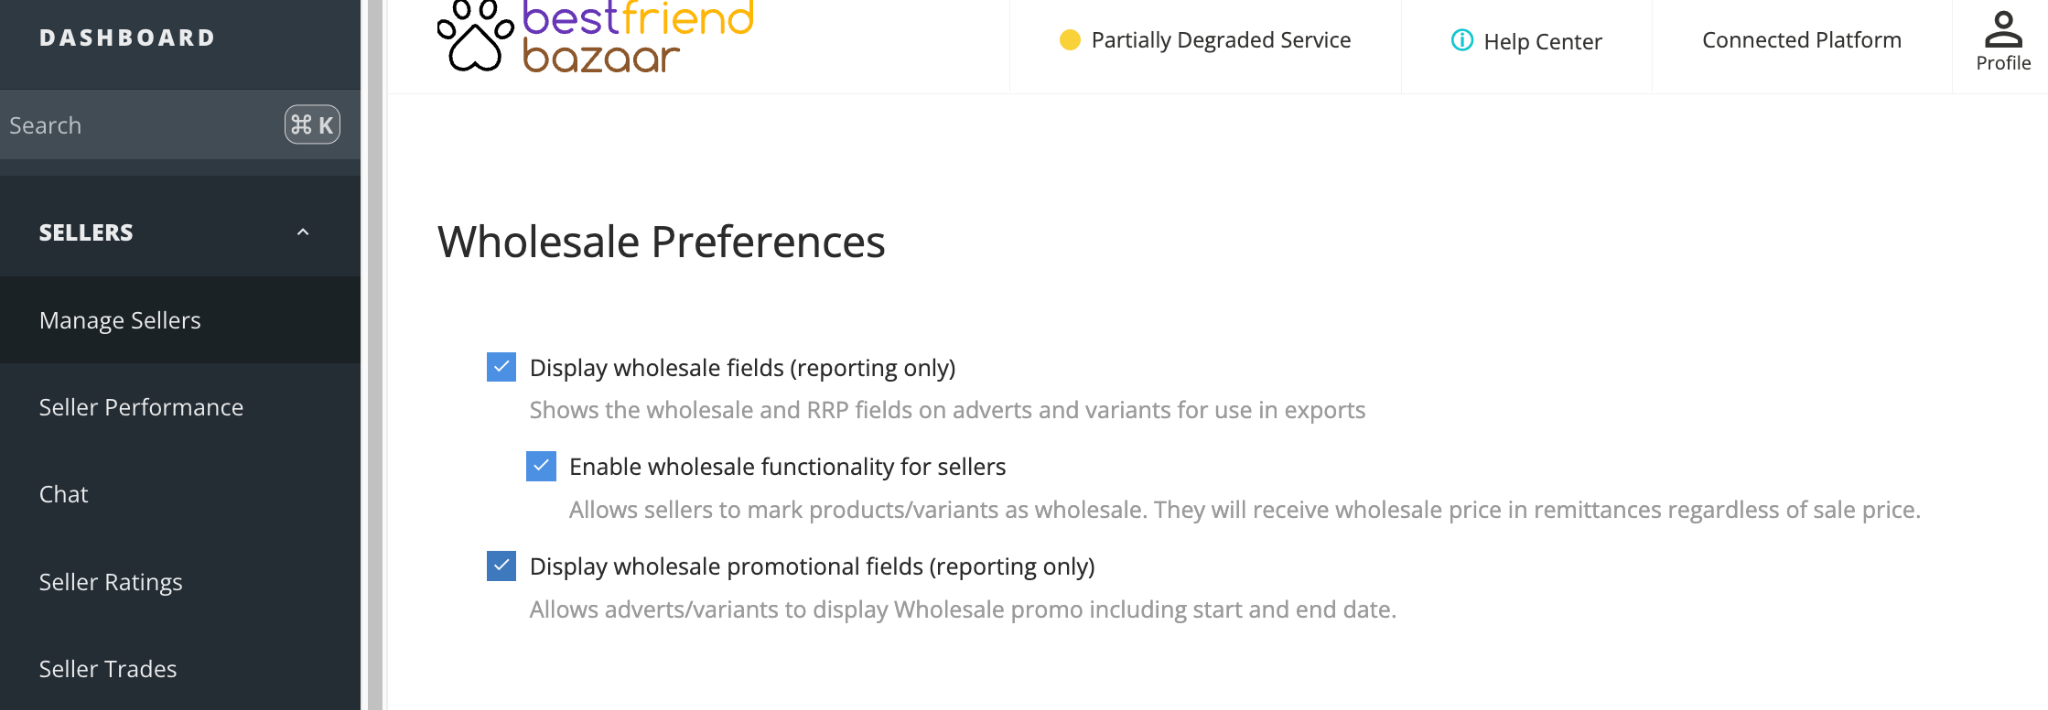Open Seller Trades page
The height and width of the screenshot is (710, 2048).
(180, 668)
